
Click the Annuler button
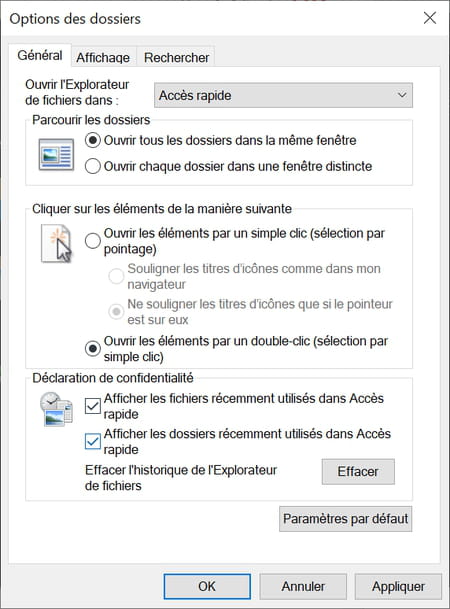[x=303, y=586]
